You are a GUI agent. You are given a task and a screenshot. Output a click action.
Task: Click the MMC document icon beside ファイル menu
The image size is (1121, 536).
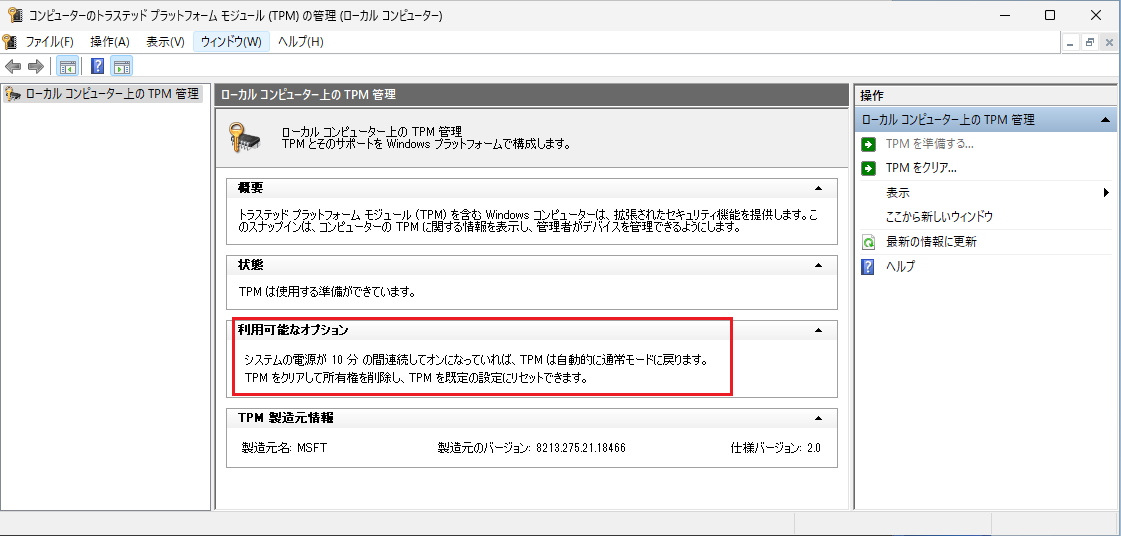9,41
